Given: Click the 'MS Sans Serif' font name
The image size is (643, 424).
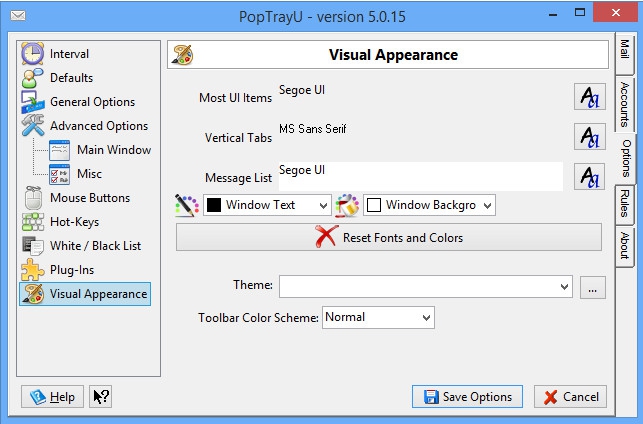Looking at the screenshot, I should (313, 129).
